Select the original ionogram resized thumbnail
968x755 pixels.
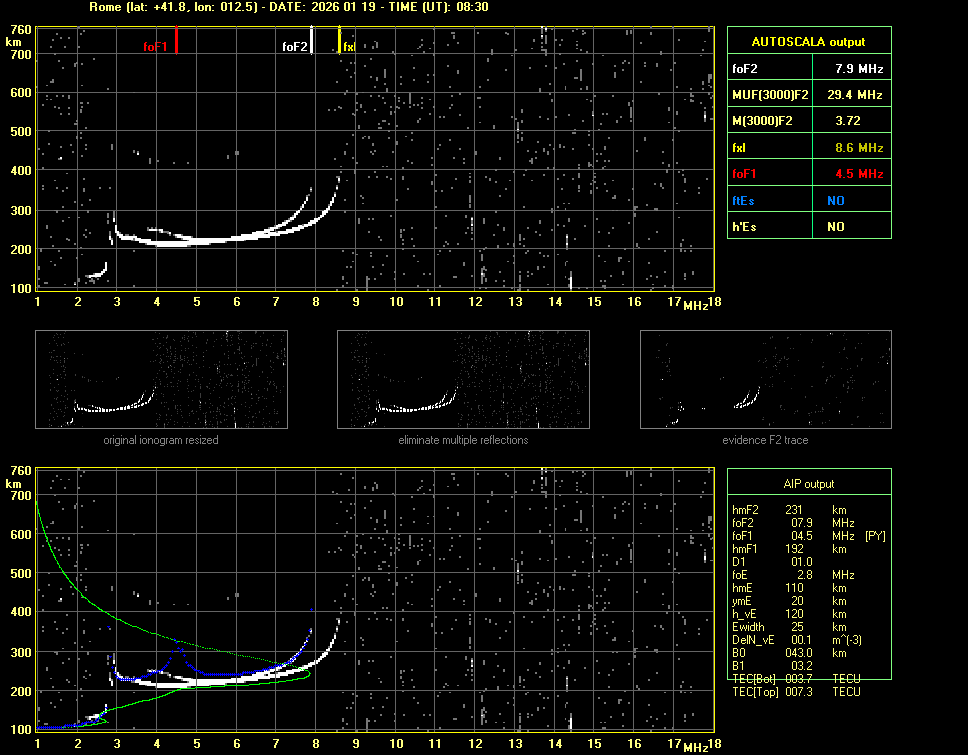[161, 379]
